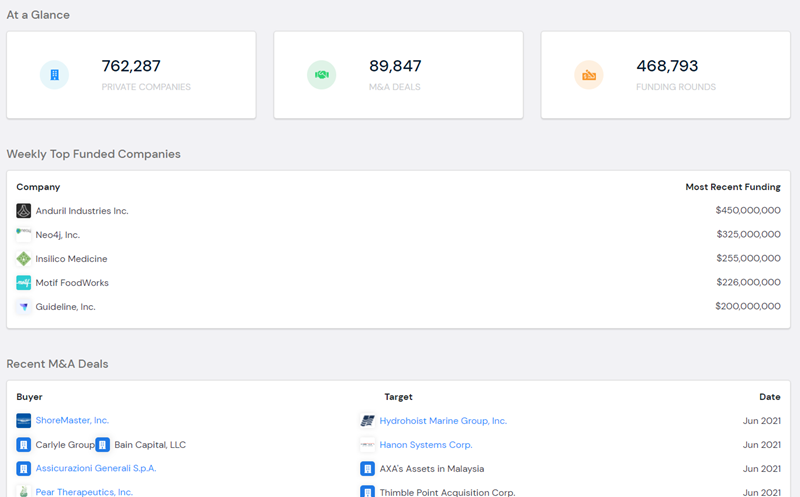Click the Anduril Industries logo icon
This screenshot has height=497, width=800.
pos(23,211)
